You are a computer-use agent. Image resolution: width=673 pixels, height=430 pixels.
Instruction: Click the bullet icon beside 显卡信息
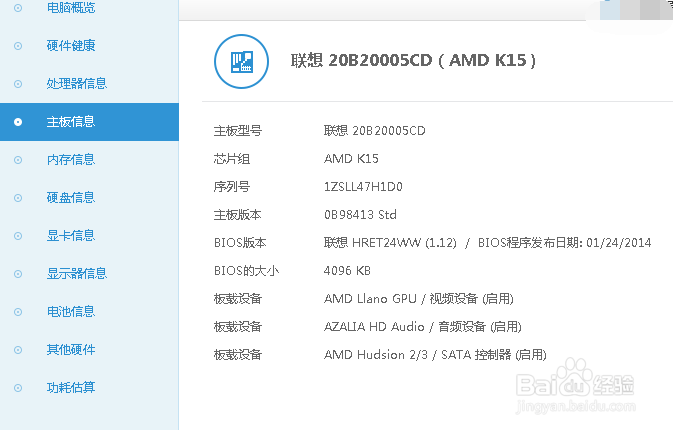pos(18,236)
